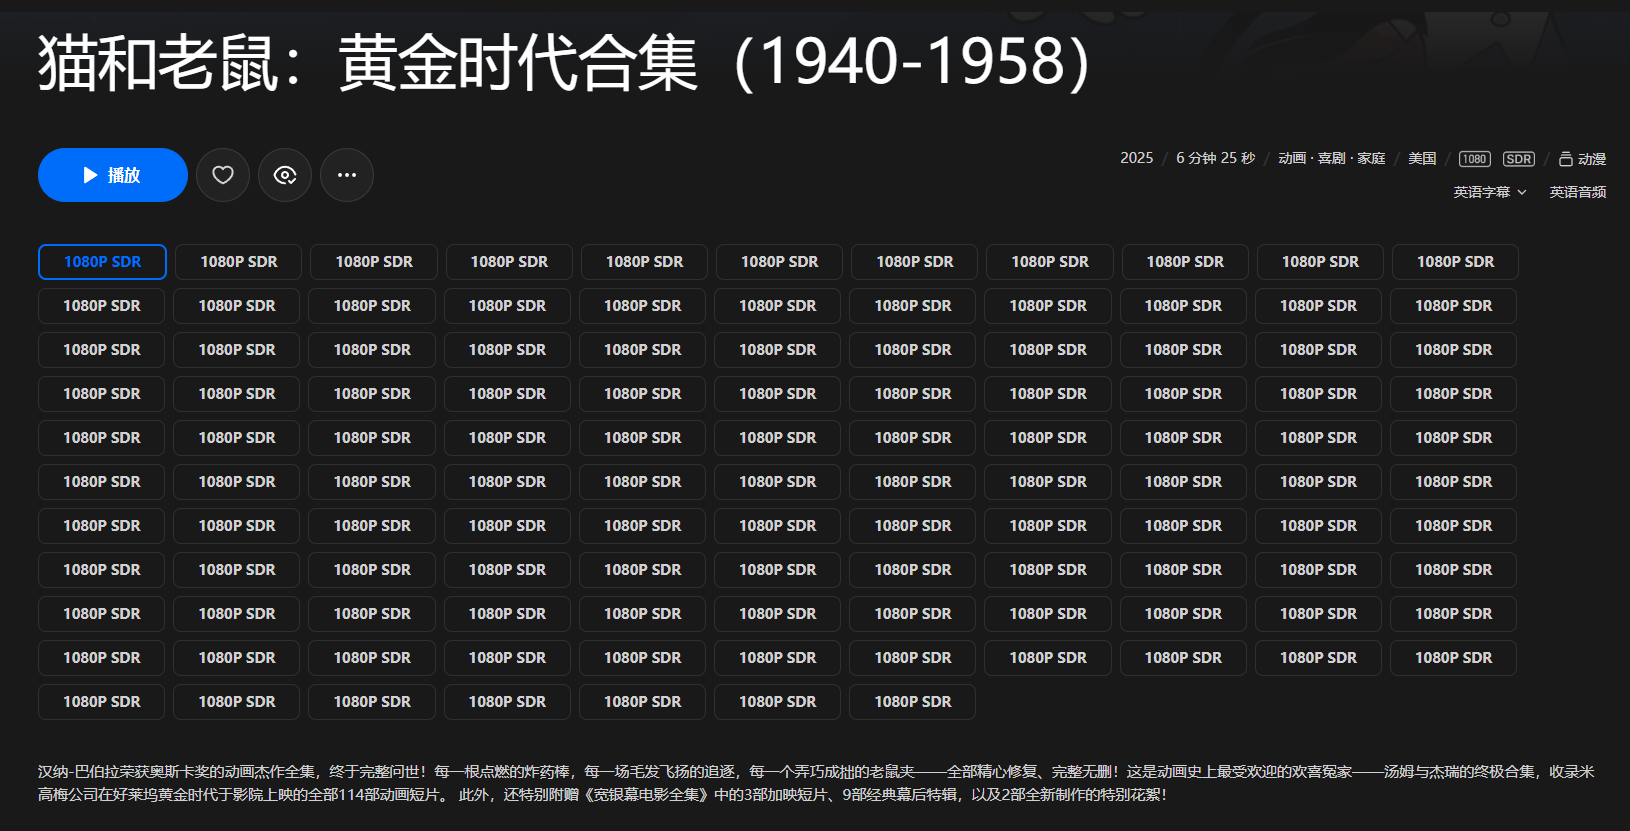
Task: Click the 家庭 genre tag
Action: 1371,159
